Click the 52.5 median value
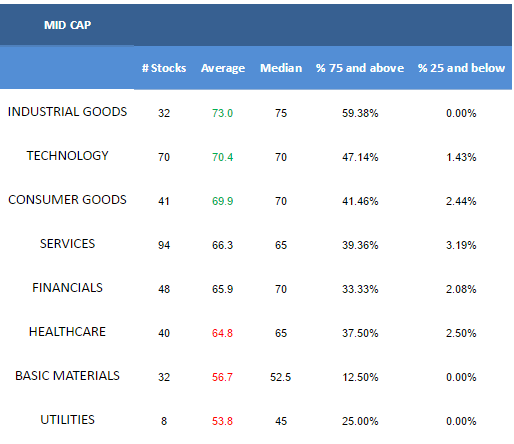Screen dimensions: 514x444 (x=281, y=377)
